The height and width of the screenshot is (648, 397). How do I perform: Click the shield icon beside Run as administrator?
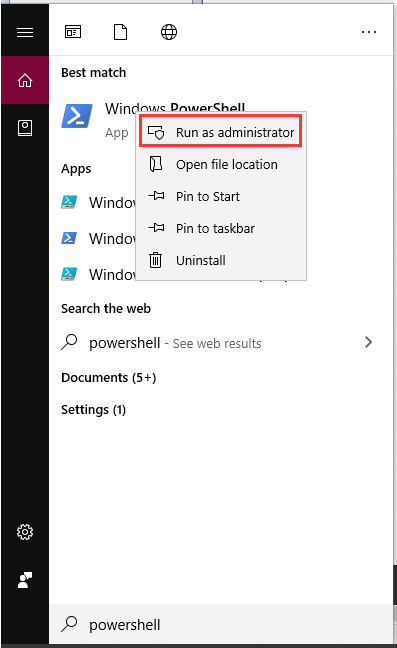click(x=156, y=132)
